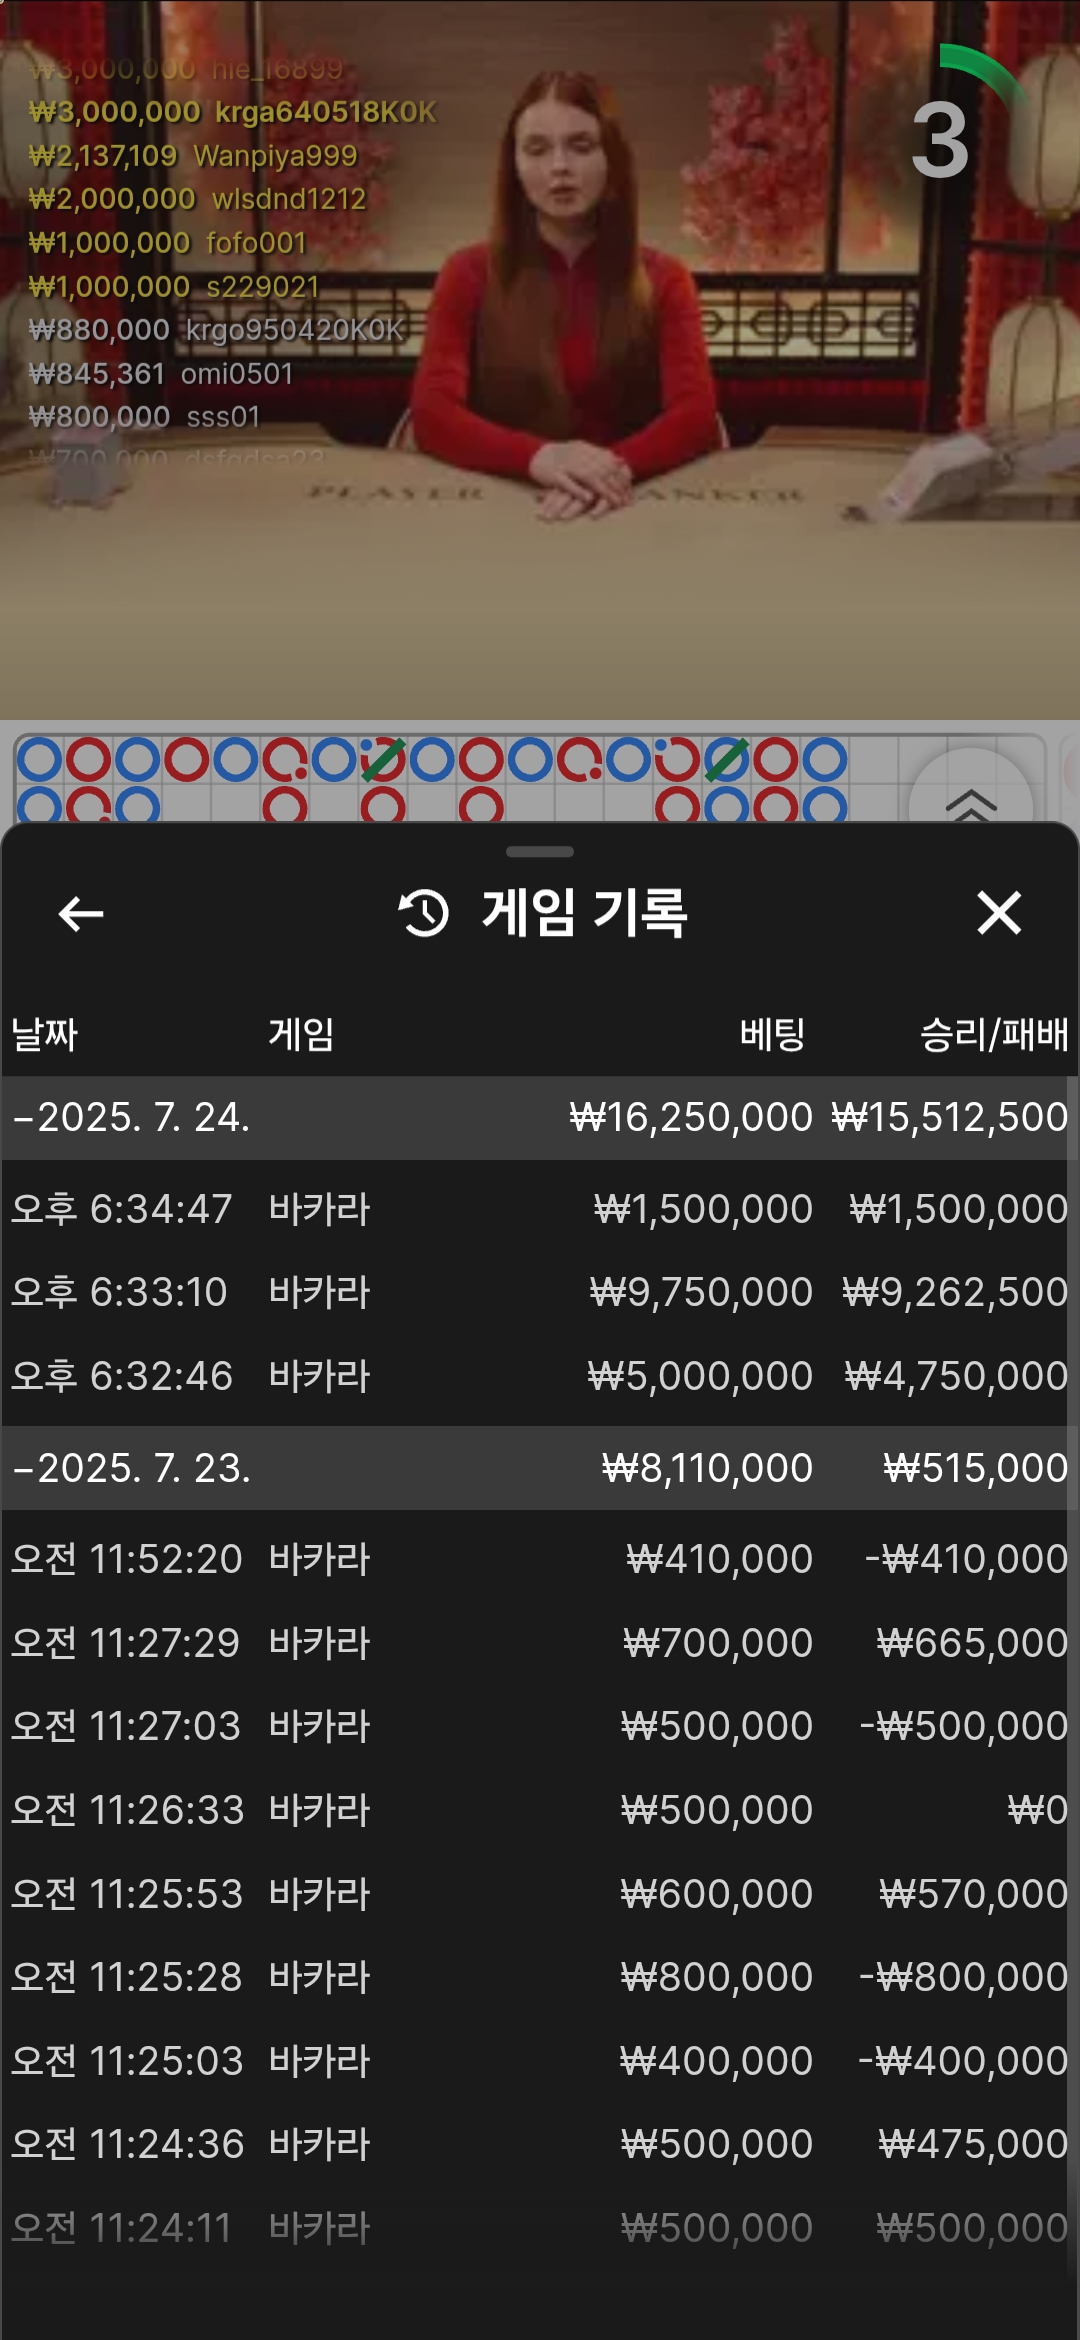Click the ₩475,000 win amount
Screen dimensions: 1080x2340
pos(973,2144)
